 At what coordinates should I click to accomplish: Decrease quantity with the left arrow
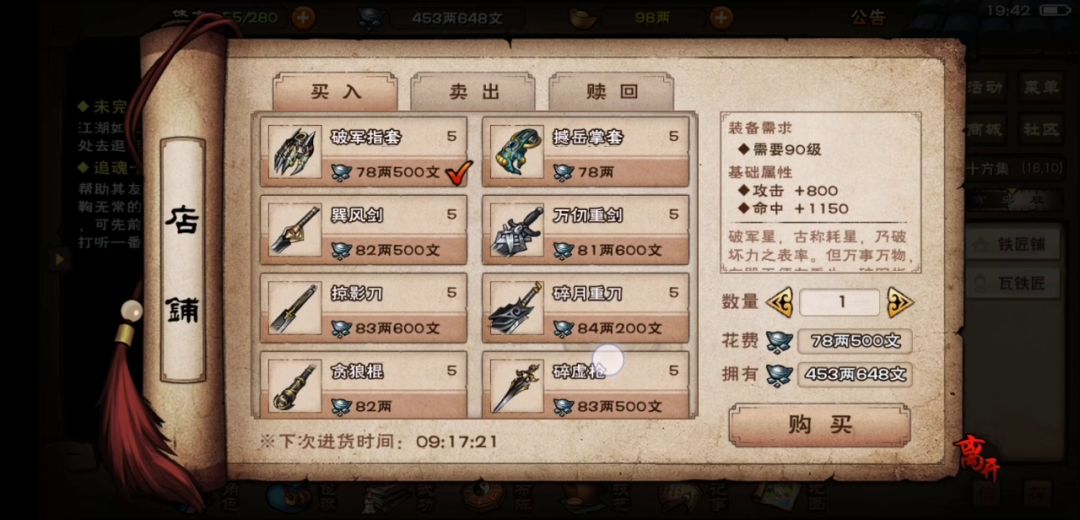[779, 302]
